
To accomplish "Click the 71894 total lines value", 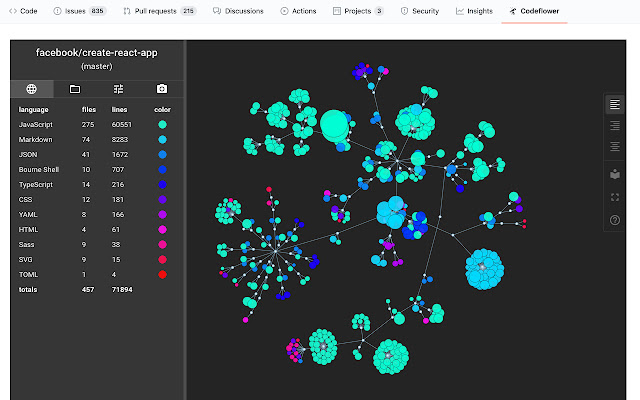I will (x=122, y=290).
